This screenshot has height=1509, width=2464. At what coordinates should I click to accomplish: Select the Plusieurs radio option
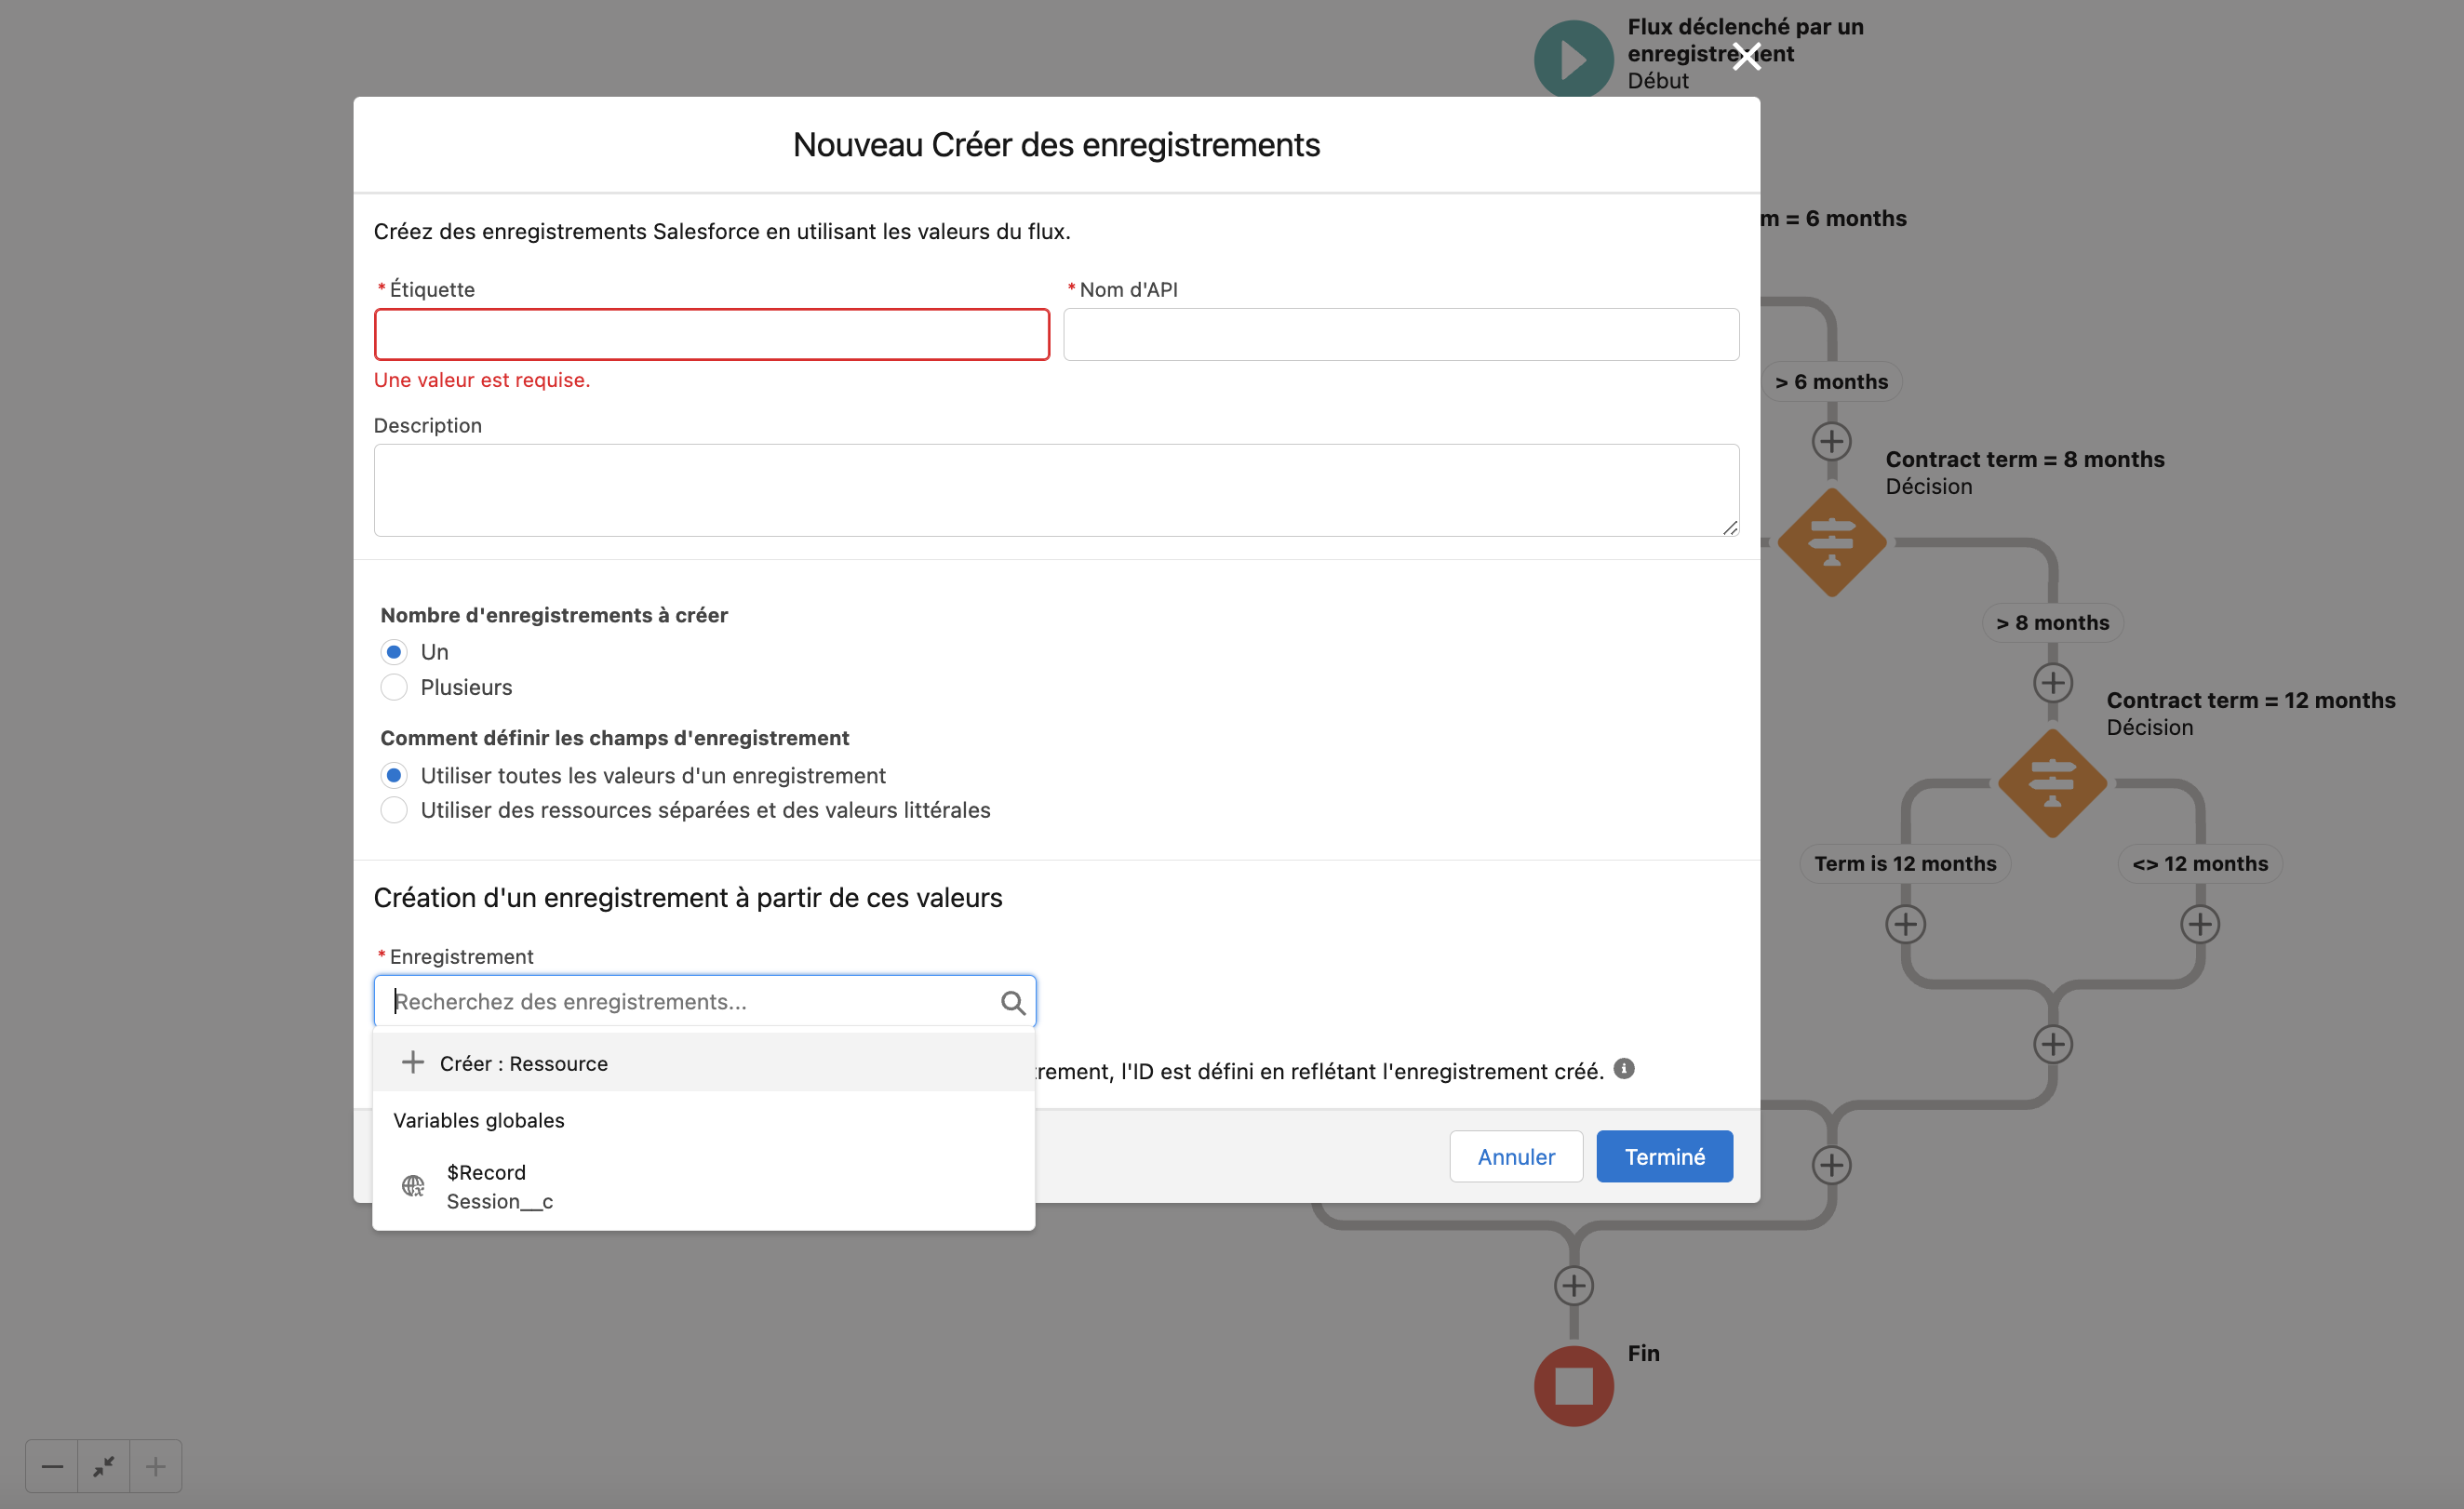click(x=394, y=687)
